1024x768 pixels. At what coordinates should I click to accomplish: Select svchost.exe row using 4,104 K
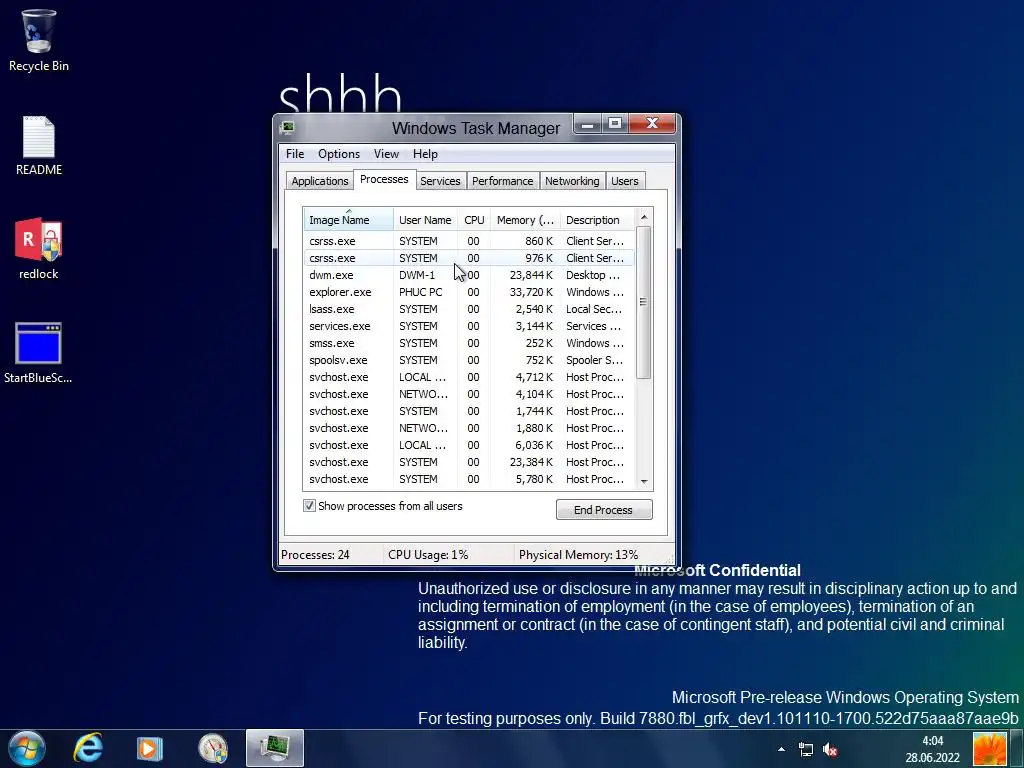[x=469, y=394]
